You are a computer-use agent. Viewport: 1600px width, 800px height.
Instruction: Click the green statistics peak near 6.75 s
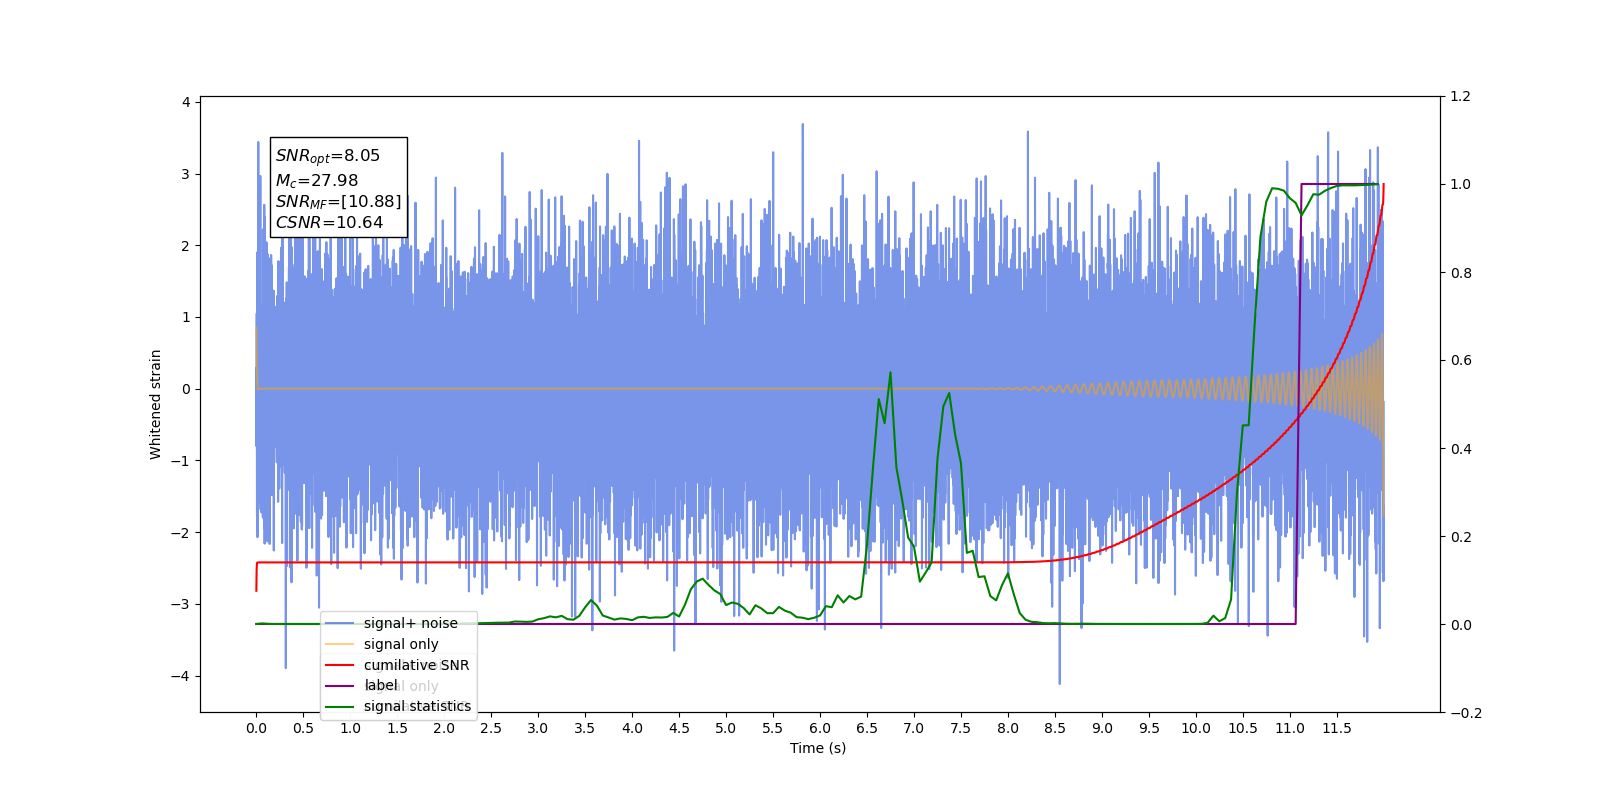(x=890, y=373)
